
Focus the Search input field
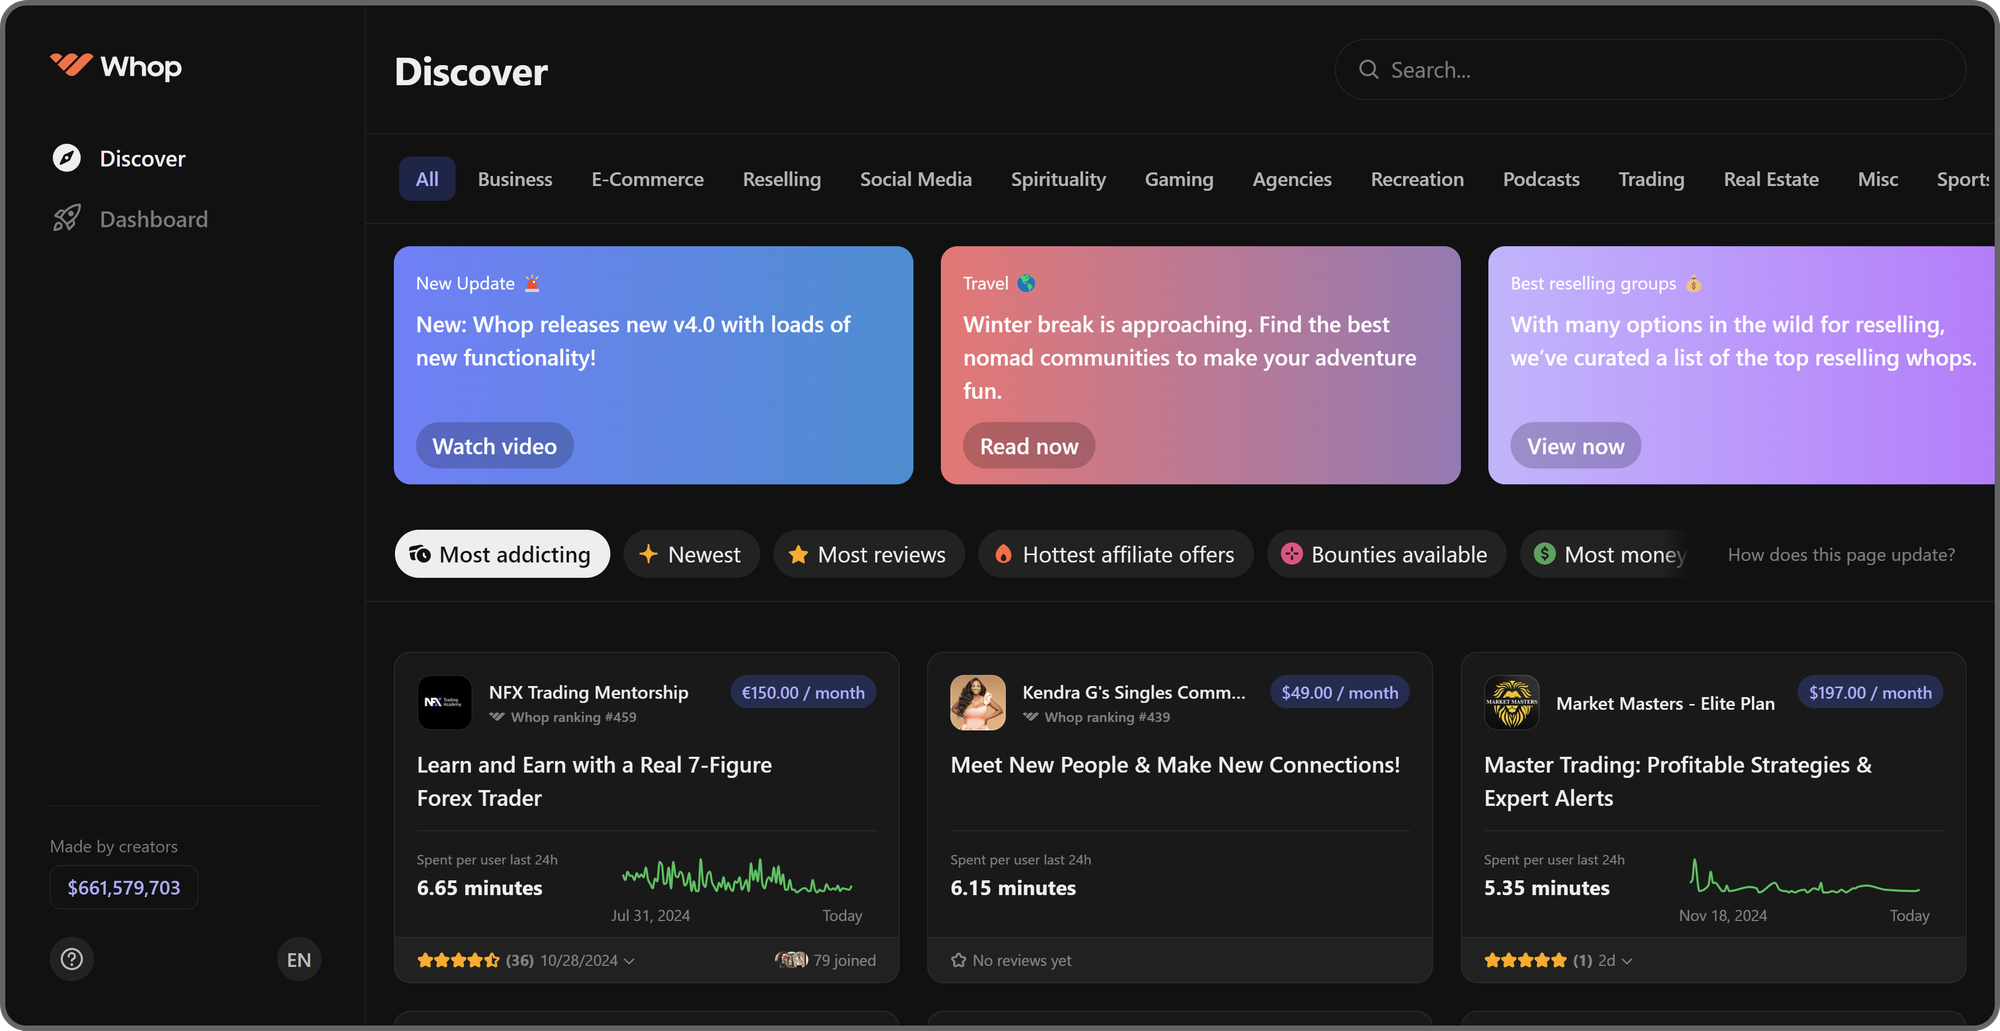1650,69
